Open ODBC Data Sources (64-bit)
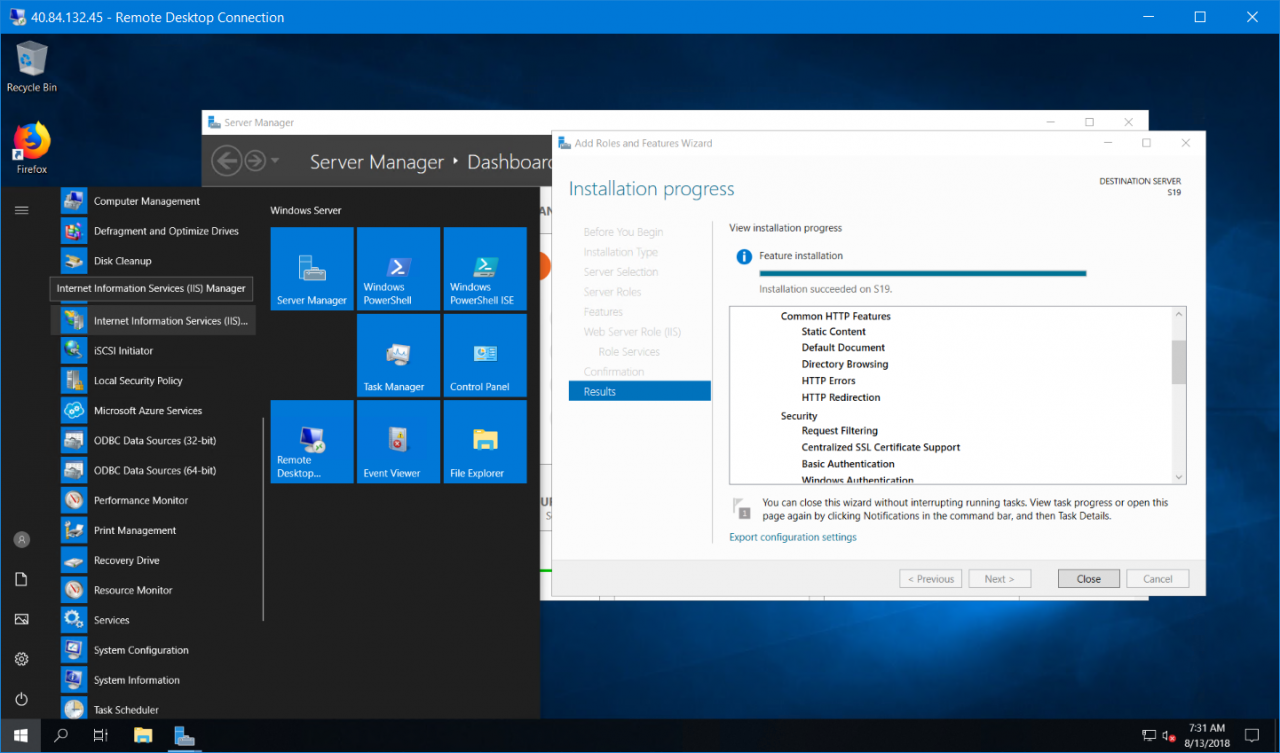 click(157, 471)
